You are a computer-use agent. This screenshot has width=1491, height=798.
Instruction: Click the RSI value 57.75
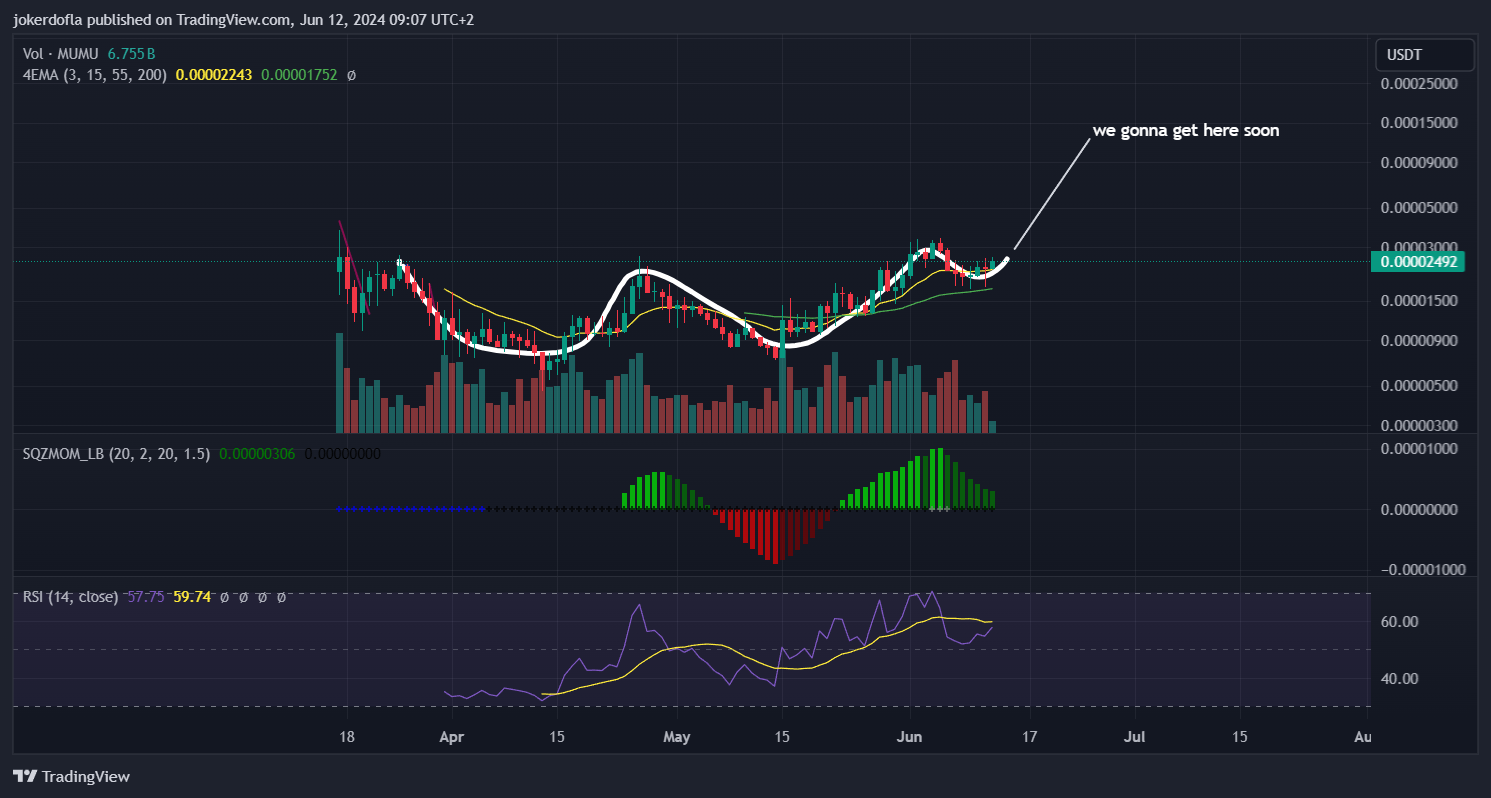(x=146, y=597)
